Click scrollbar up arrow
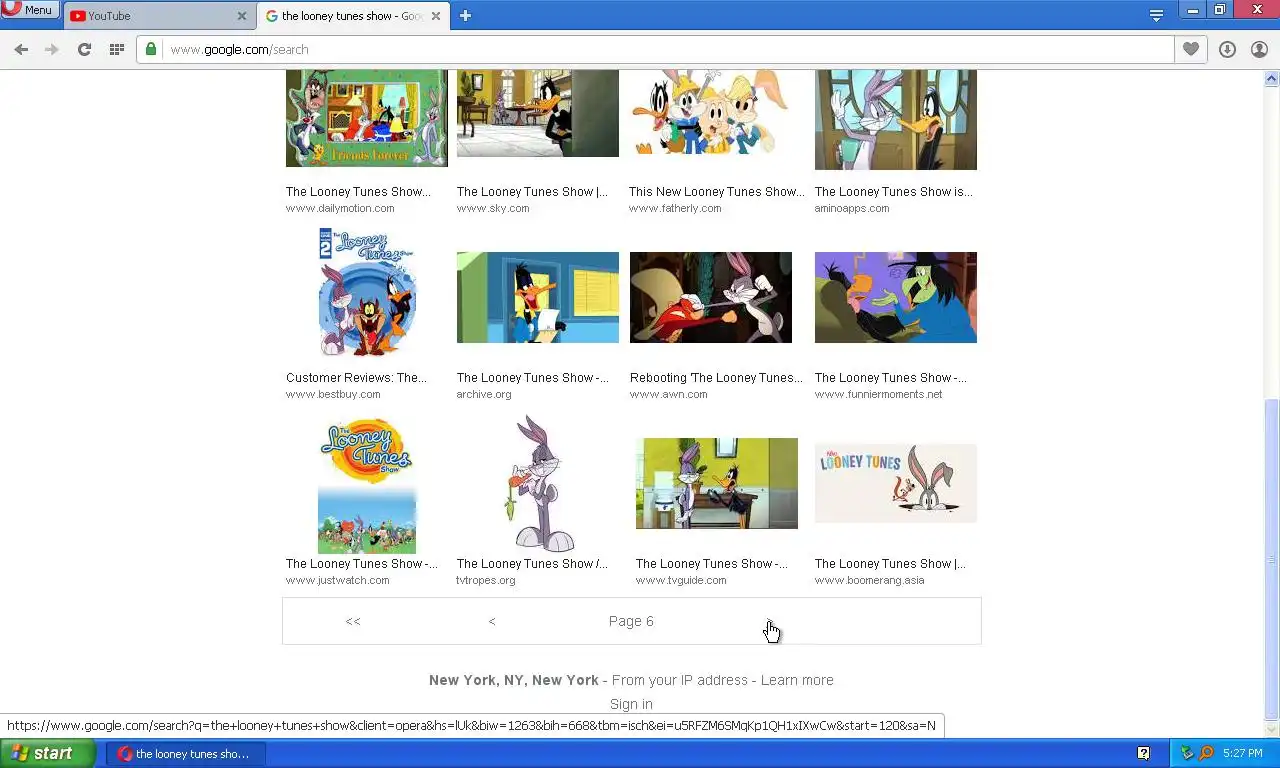 pos(1272,78)
